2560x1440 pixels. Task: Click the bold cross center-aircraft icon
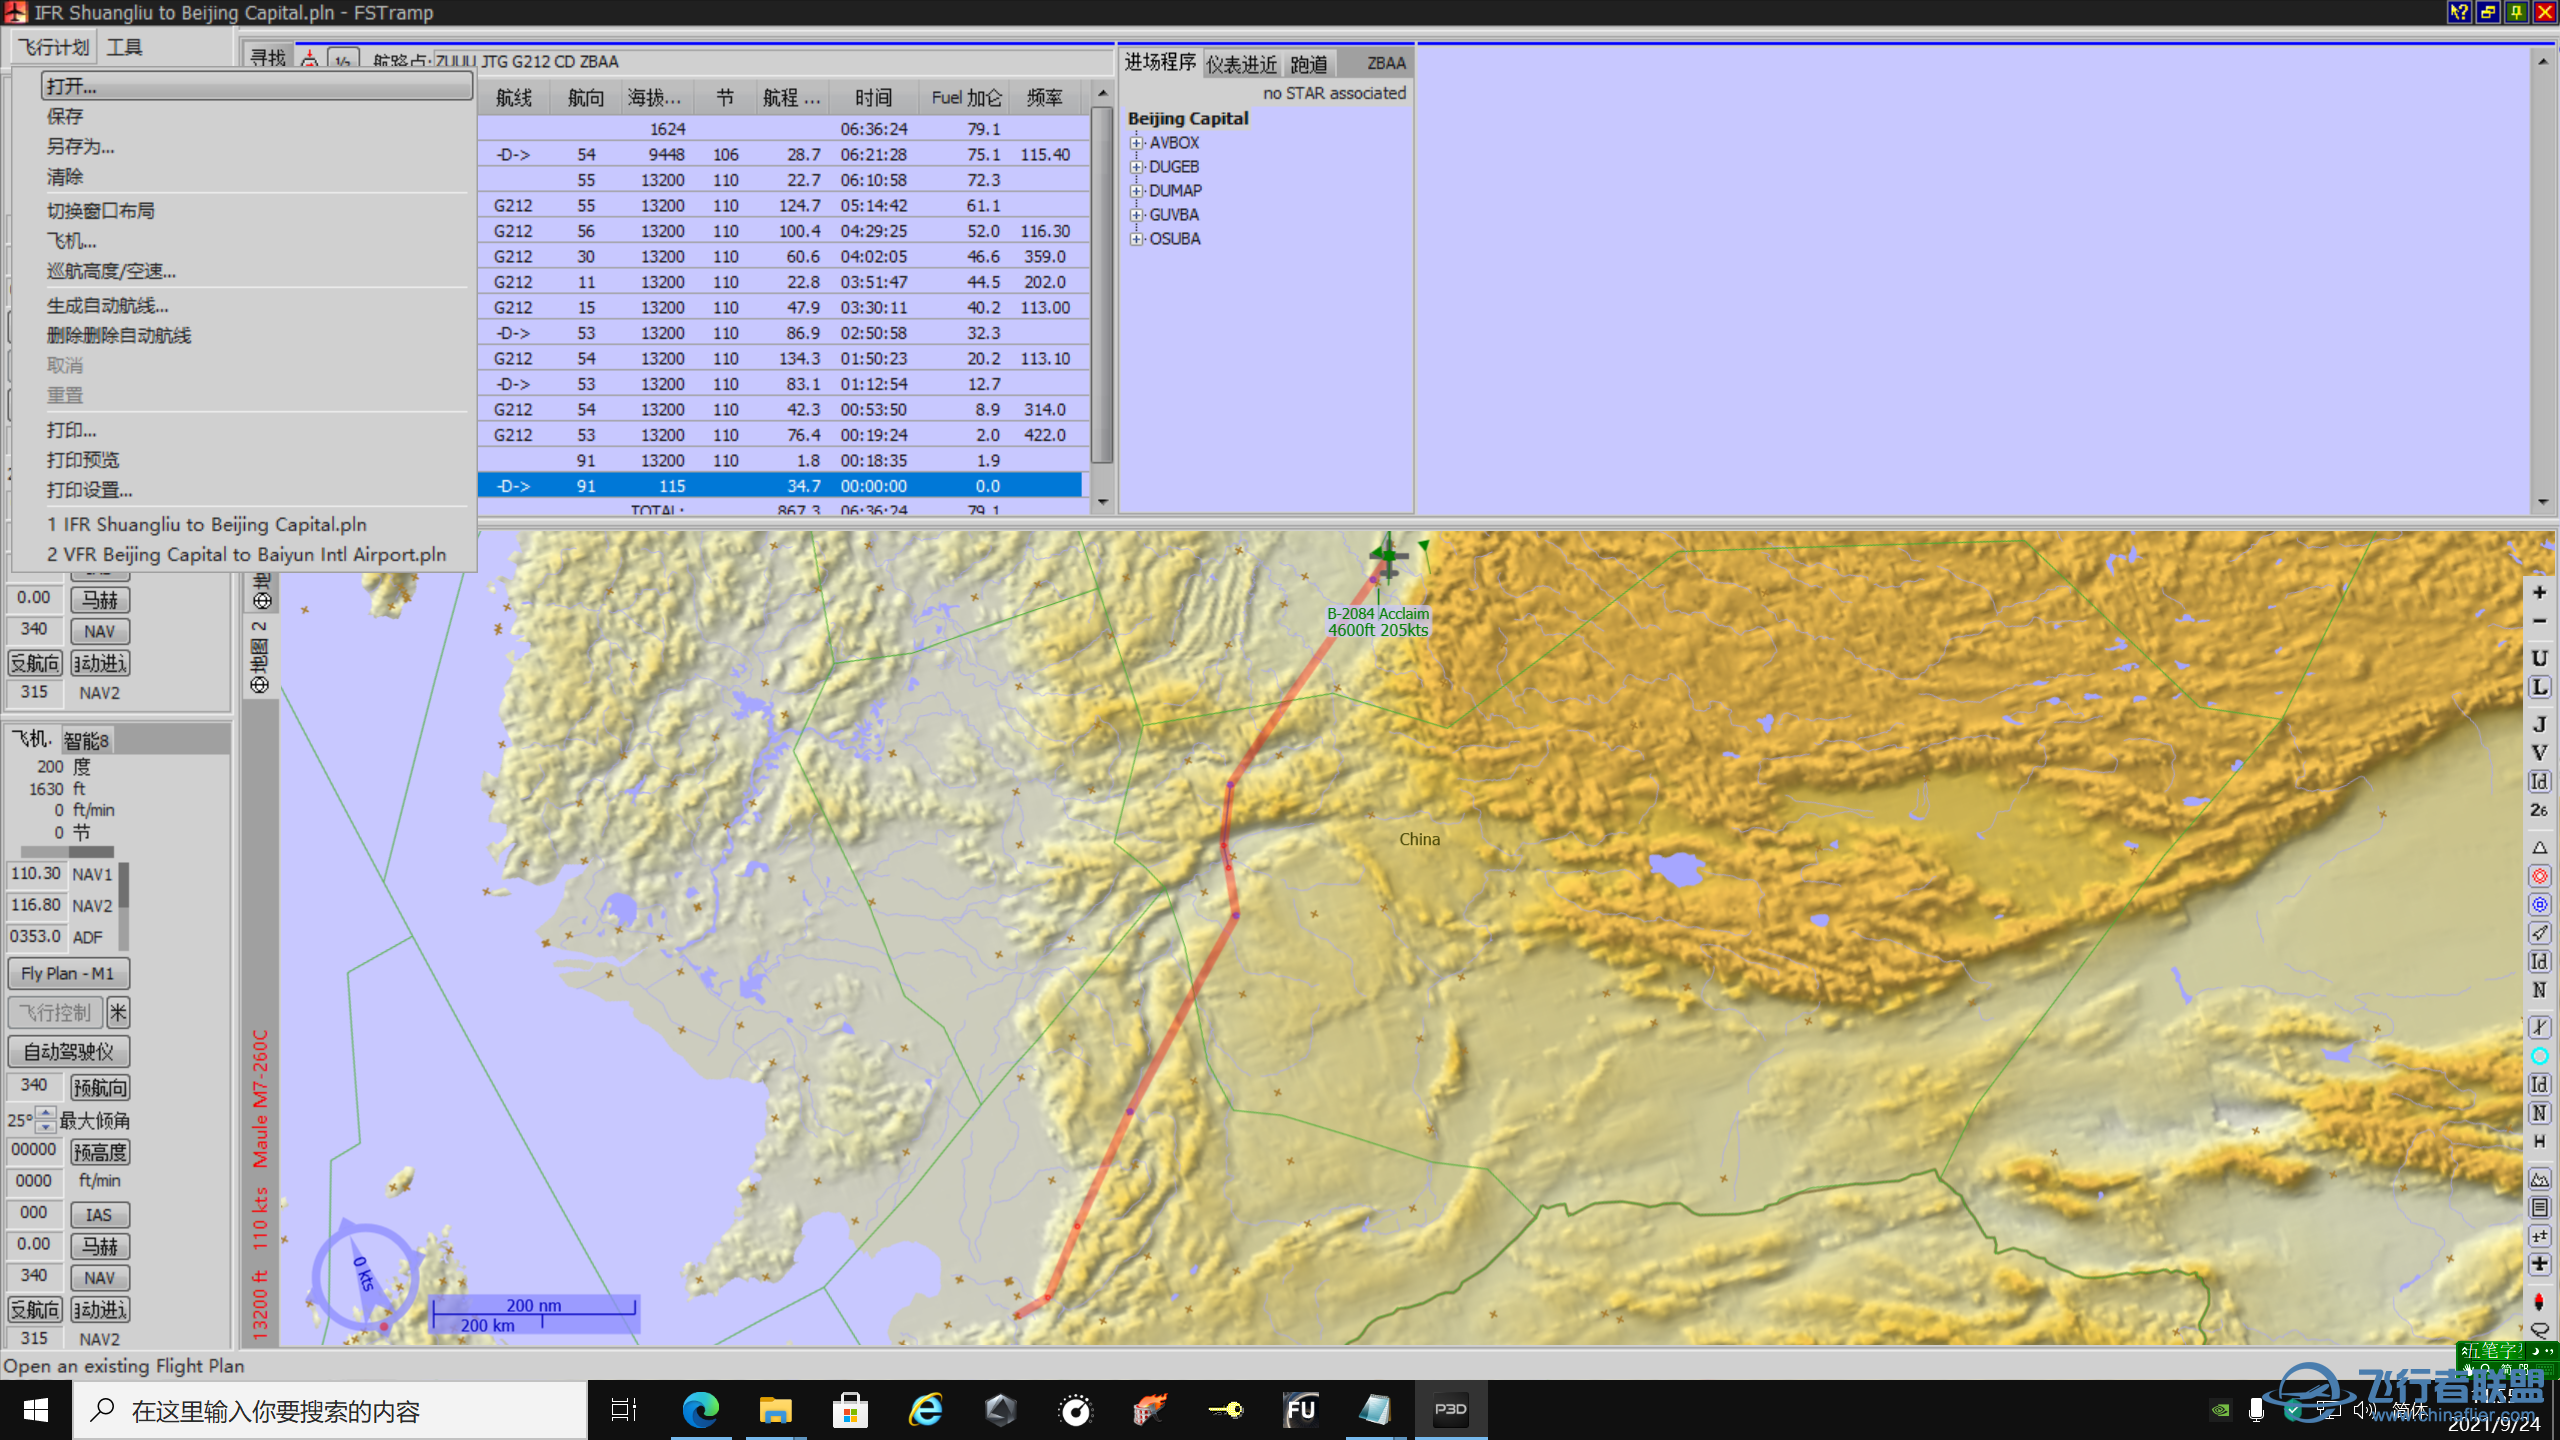(x=2539, y=1264)
